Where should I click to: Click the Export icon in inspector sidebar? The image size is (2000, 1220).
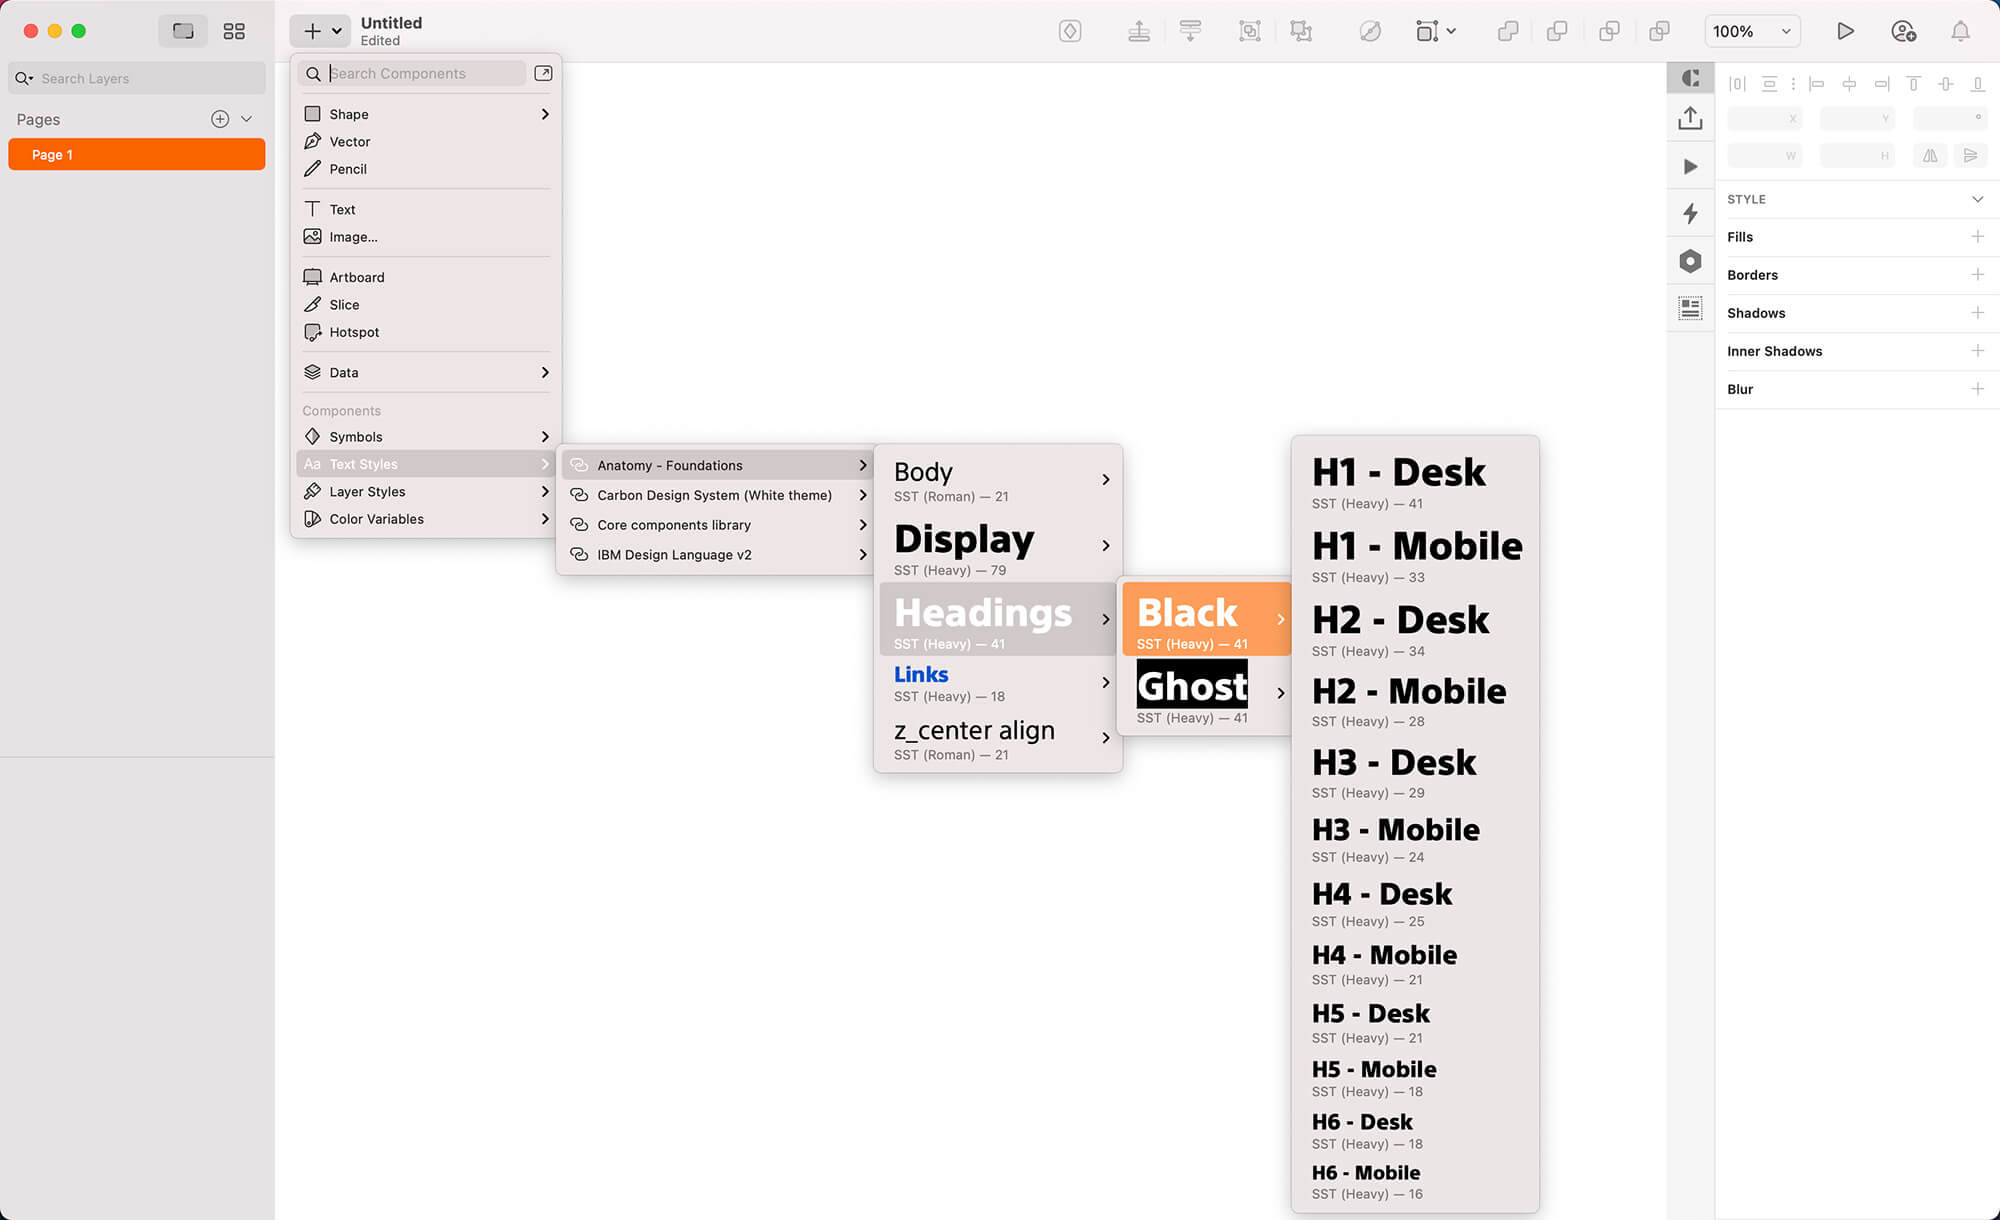point(1690,119)
